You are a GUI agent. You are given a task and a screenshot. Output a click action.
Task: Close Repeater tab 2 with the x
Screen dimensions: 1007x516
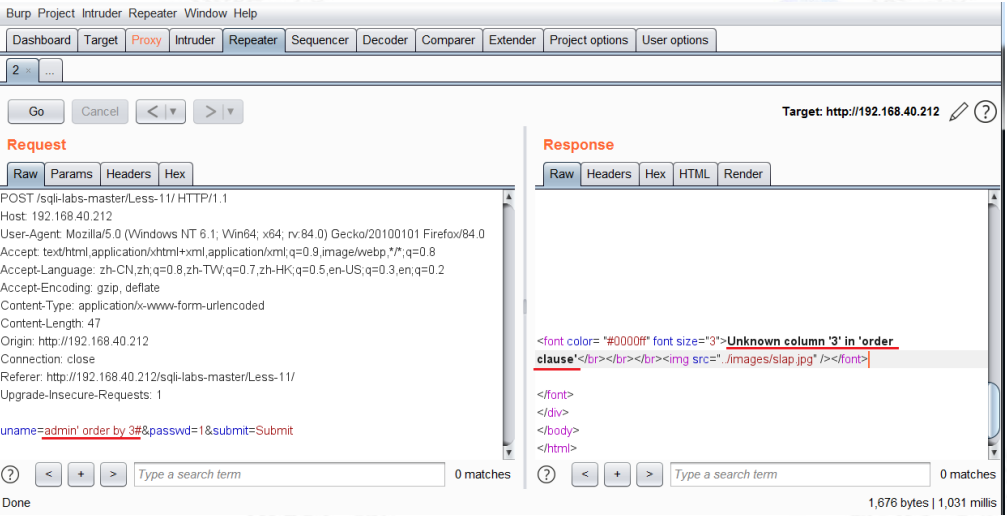point(28,71)
